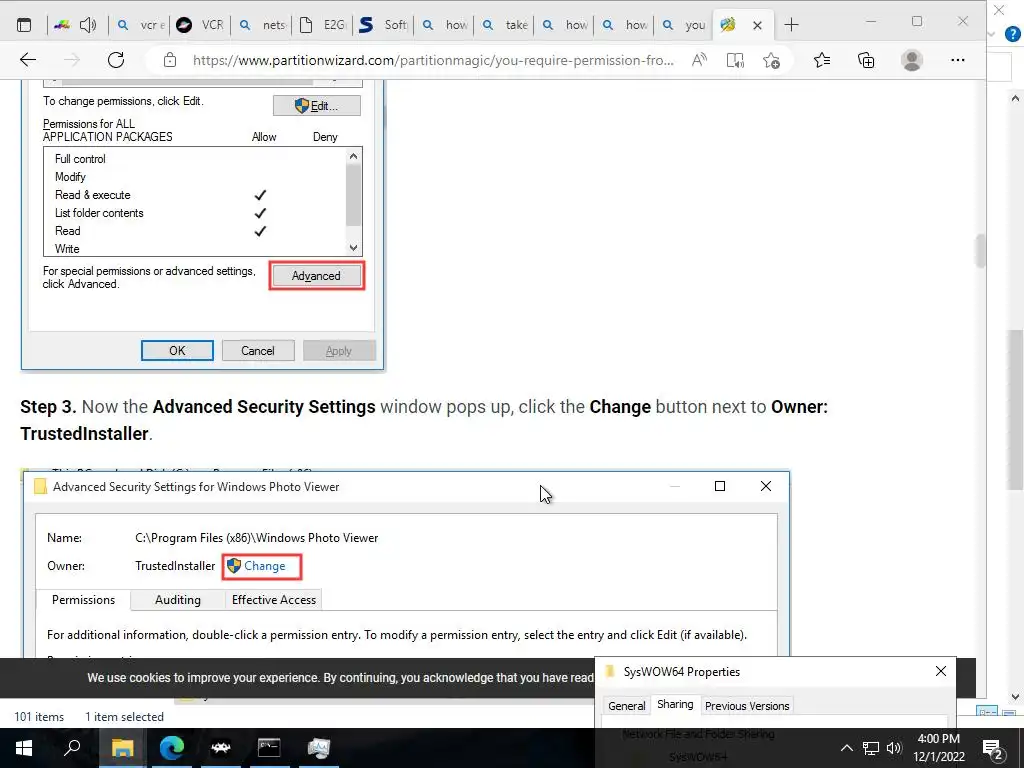Click the Advanced button in article image

click(x=316, y=276)
